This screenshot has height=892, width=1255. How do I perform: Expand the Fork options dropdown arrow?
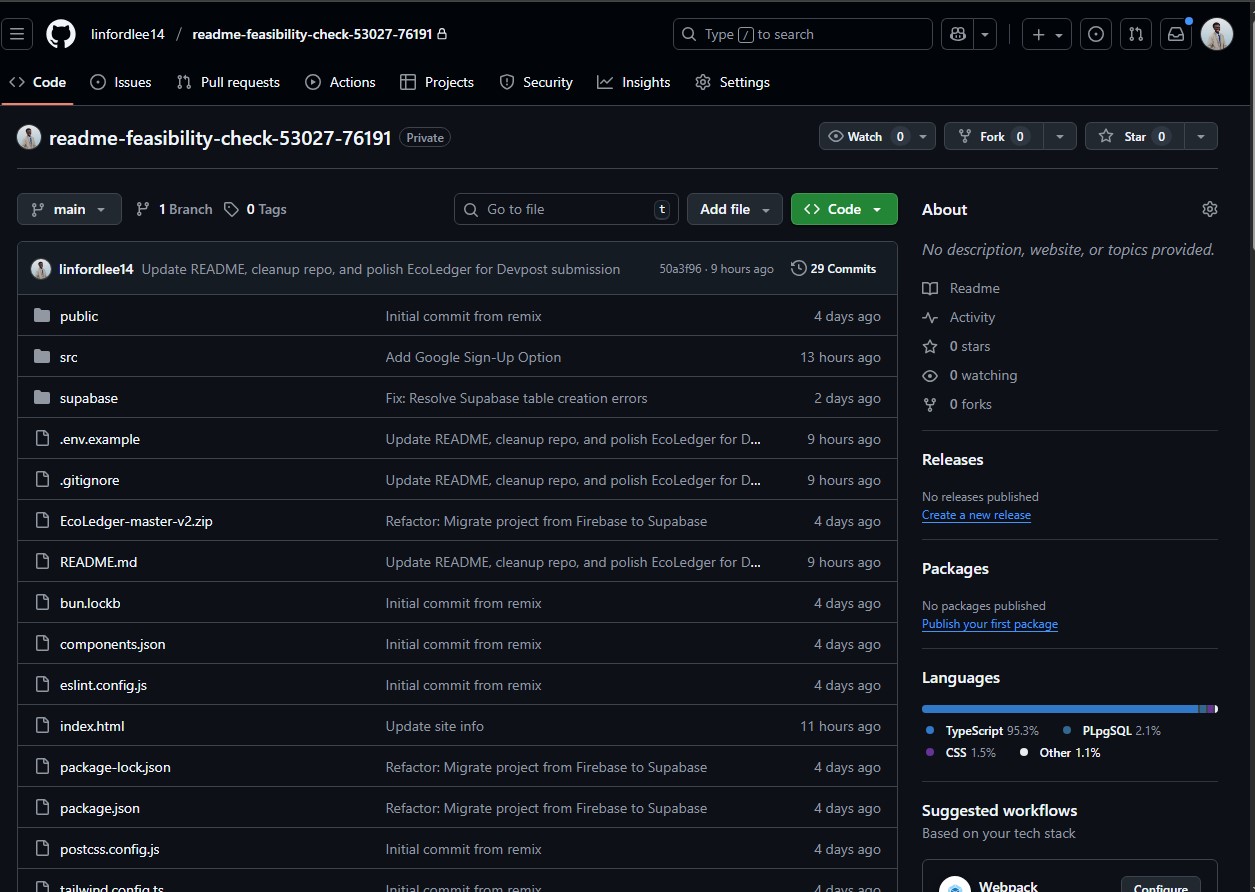(1060, 137)
